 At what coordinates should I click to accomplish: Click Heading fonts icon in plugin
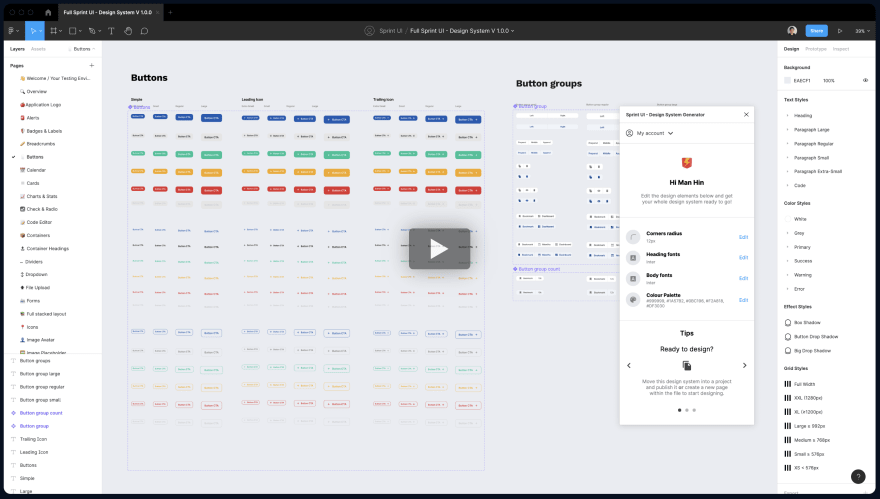[633, 258]
